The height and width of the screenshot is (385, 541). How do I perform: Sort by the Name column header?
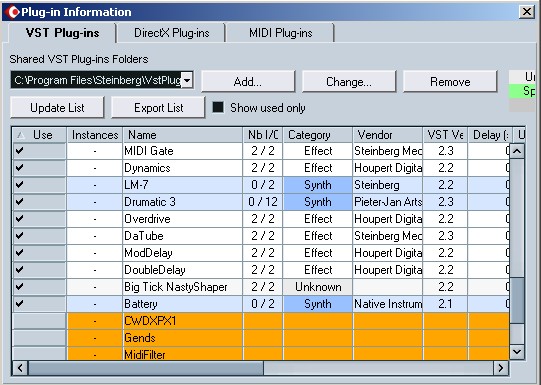[183, 135]
